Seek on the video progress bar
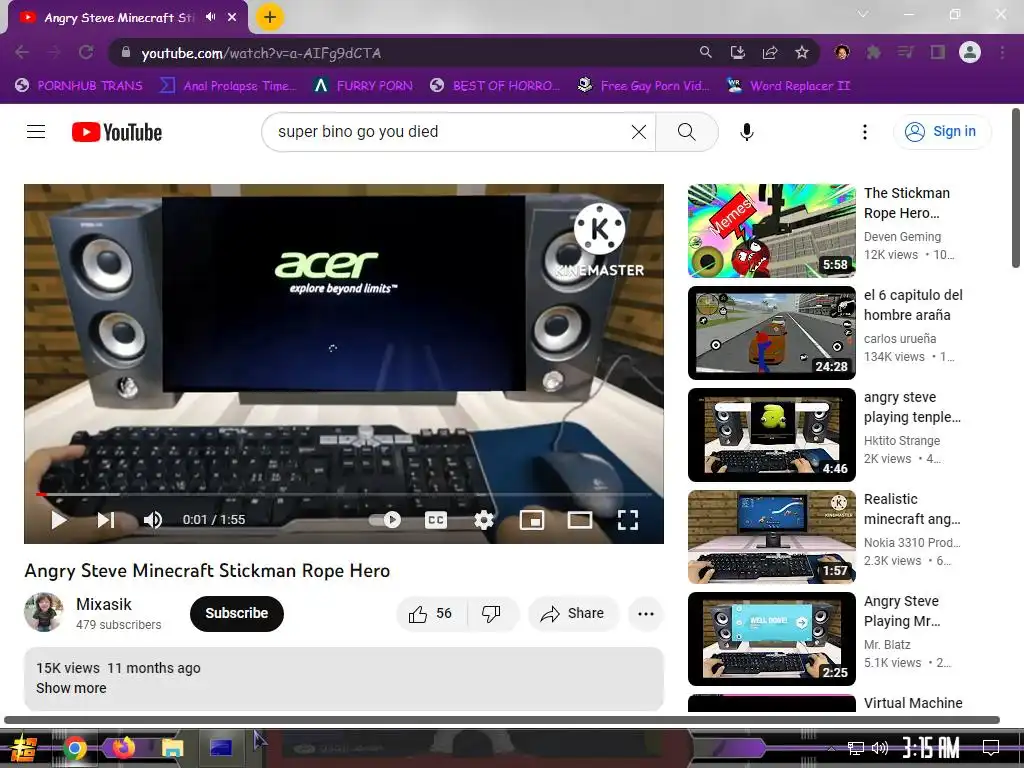Image resolution: width=1024 pixels, height=768 pixels. pos(344,494)
